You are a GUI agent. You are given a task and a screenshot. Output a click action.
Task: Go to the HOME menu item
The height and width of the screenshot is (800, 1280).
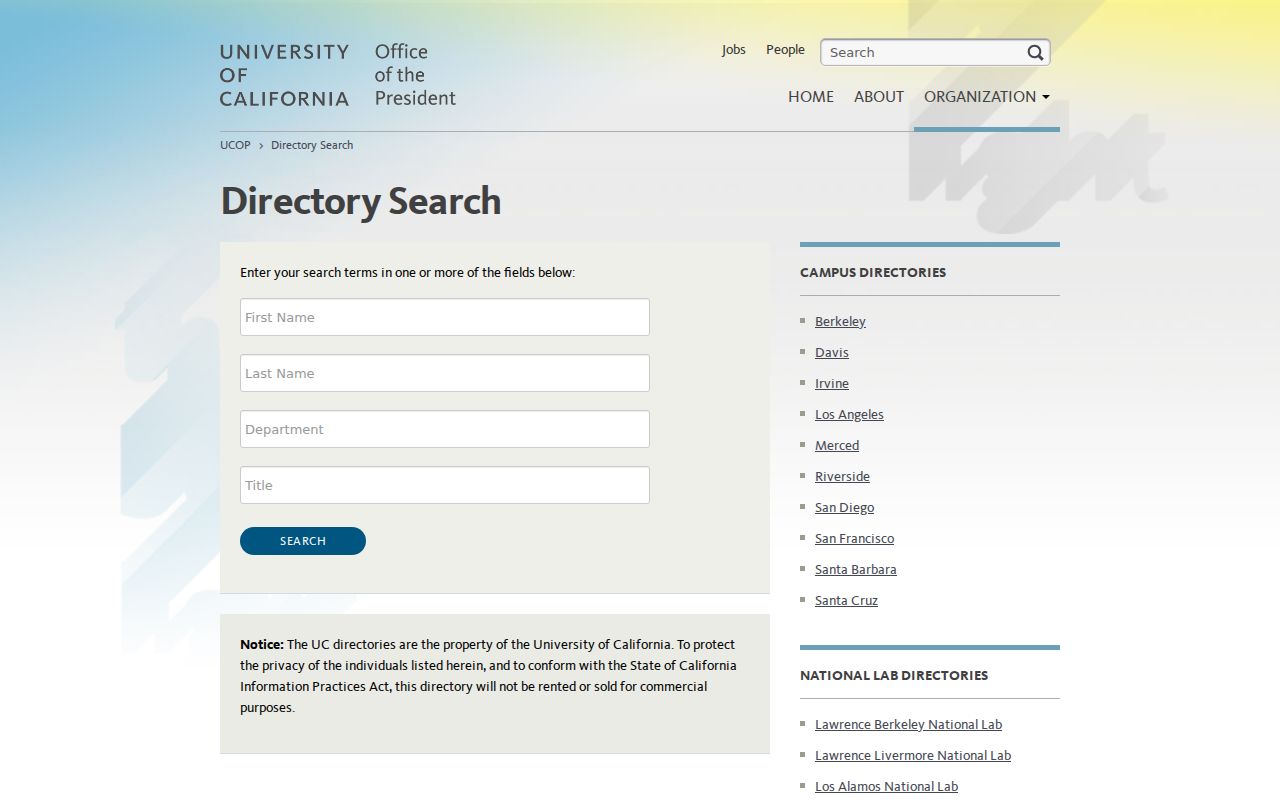click(811, 97)
